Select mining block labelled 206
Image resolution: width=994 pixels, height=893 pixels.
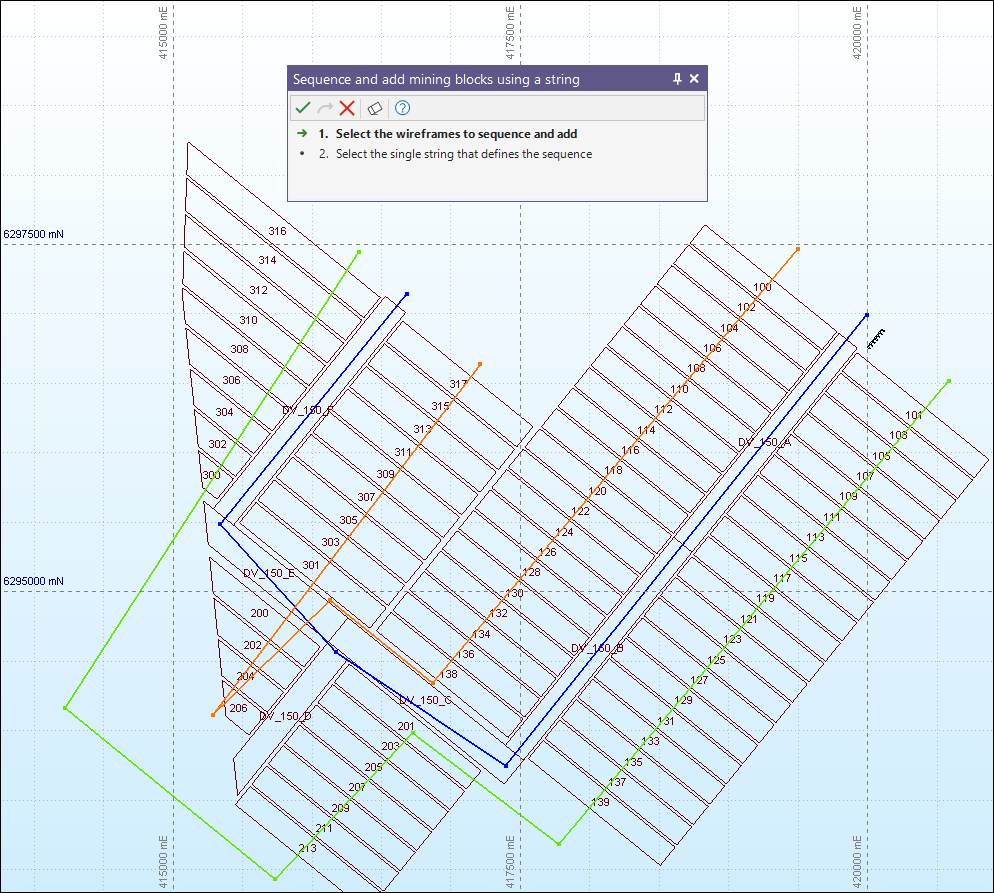click(x=238, y=708)
